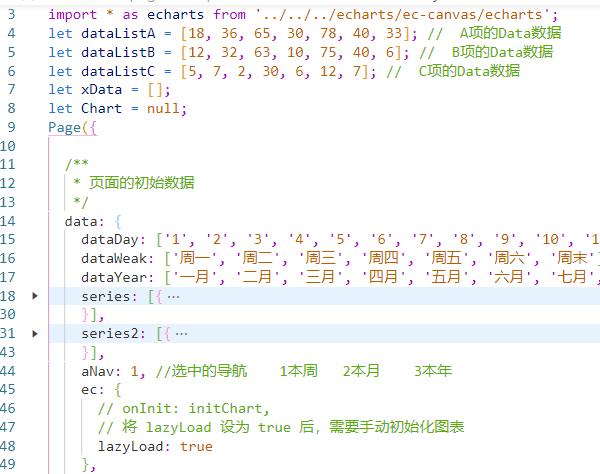Click the number 75 in dataListB

click(328, 52)
